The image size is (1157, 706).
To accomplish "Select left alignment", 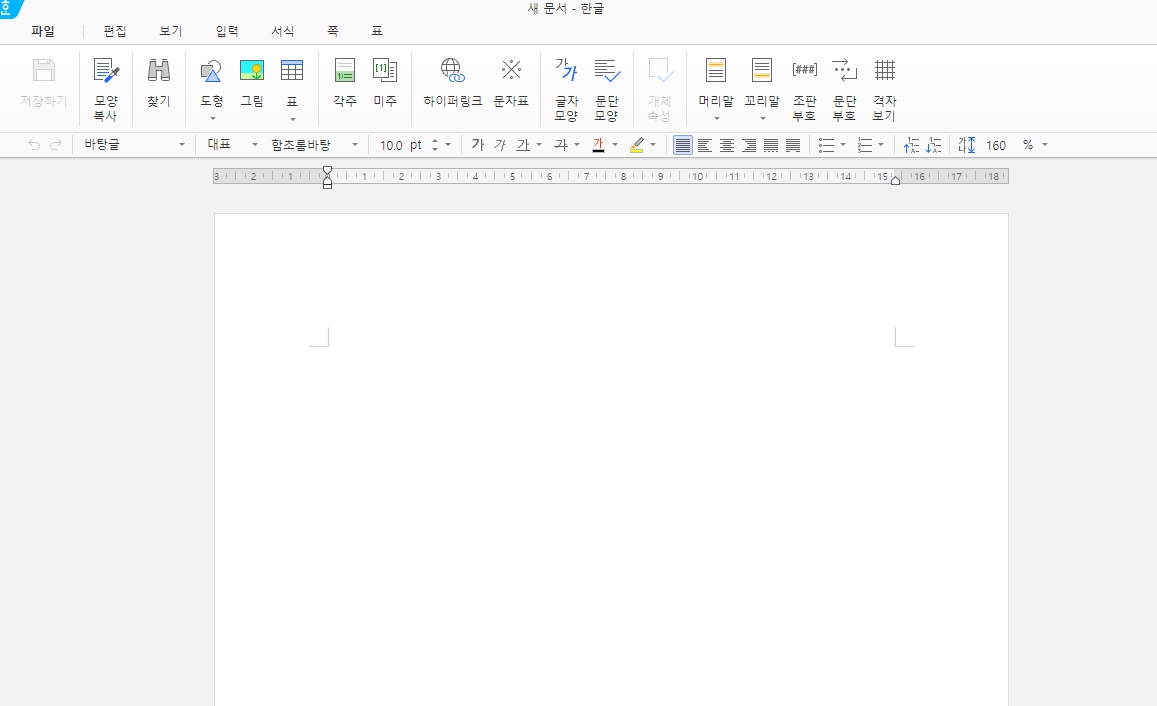I will (x=705, y=145).
